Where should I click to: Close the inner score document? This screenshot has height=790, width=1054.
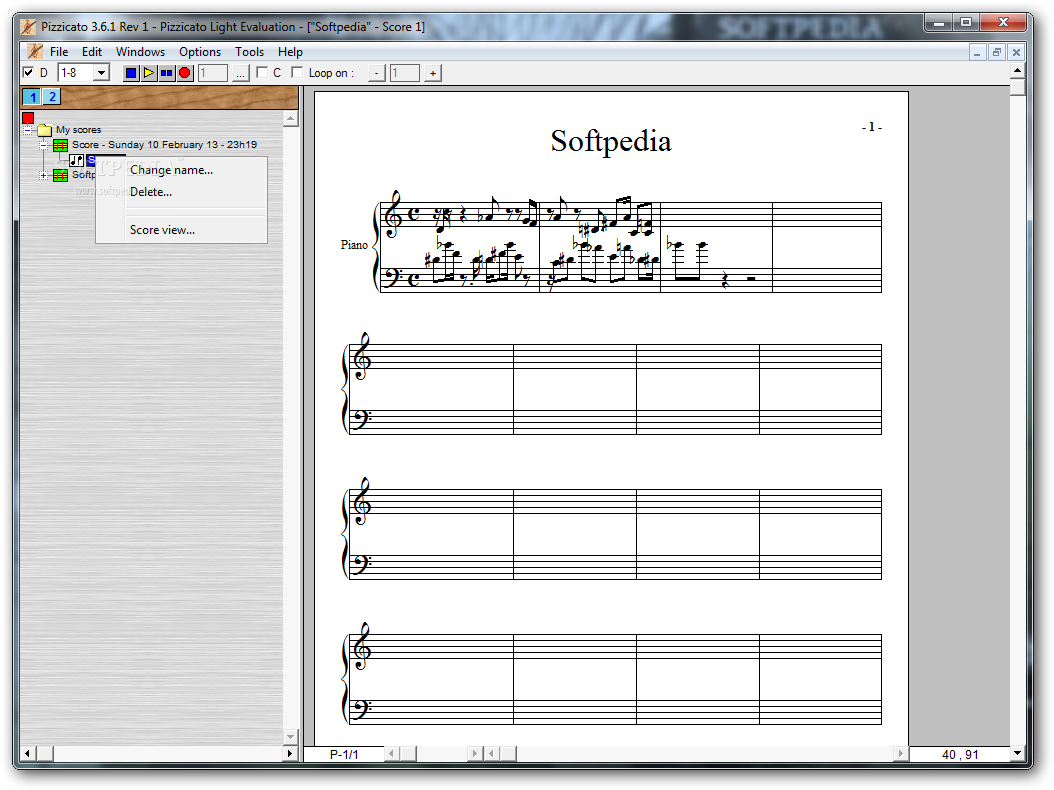coord(1016,52)
